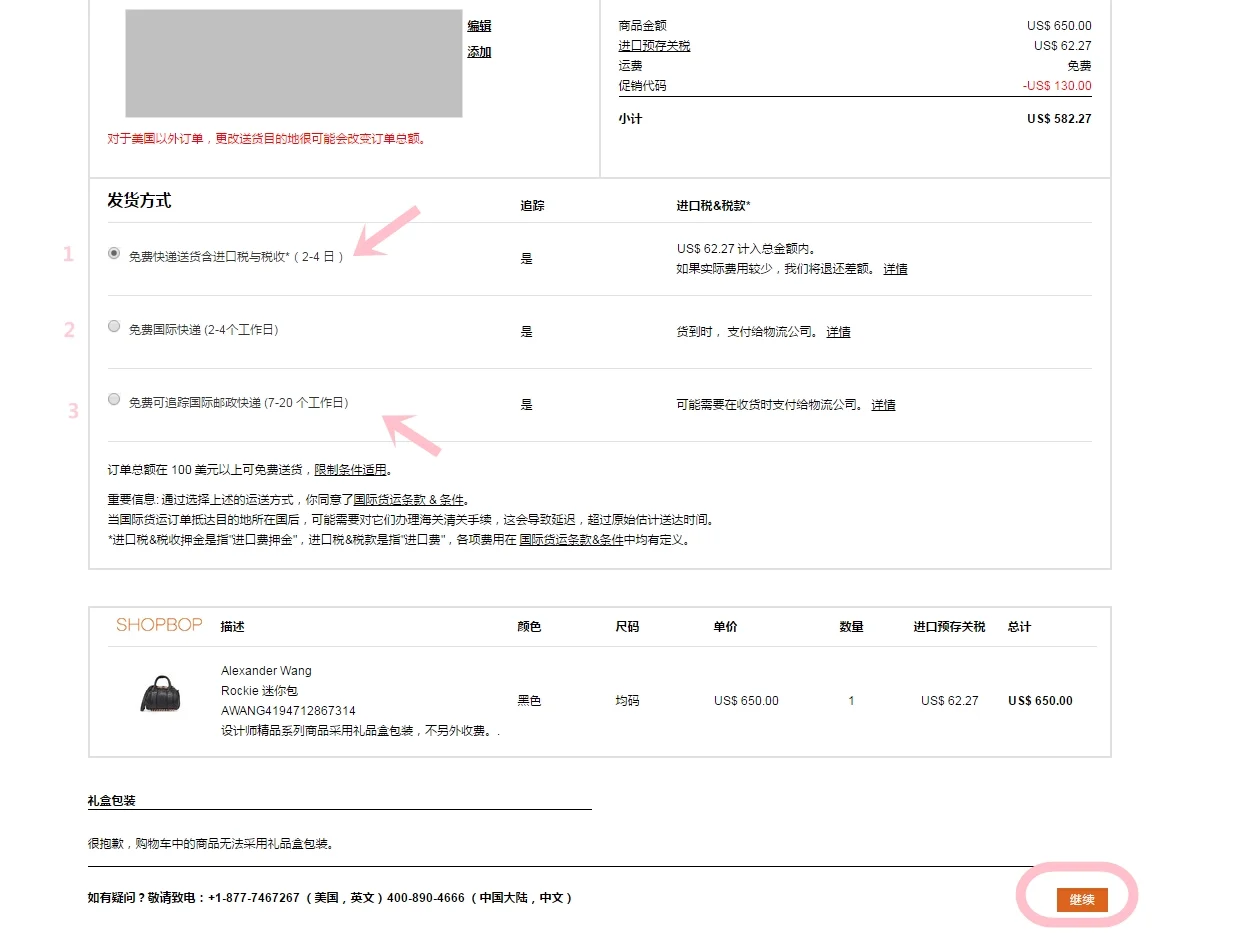Click the 添加 link beside the address

click(x=479, y=52)
